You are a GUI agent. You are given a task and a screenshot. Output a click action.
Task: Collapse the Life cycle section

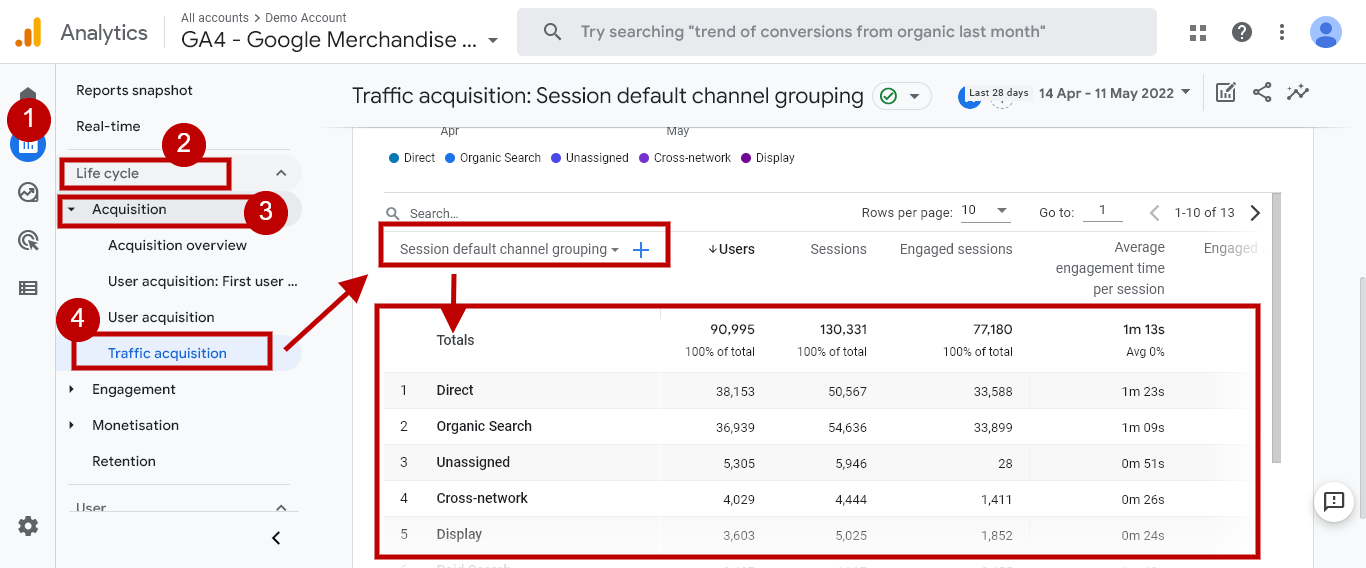[281, 173]
